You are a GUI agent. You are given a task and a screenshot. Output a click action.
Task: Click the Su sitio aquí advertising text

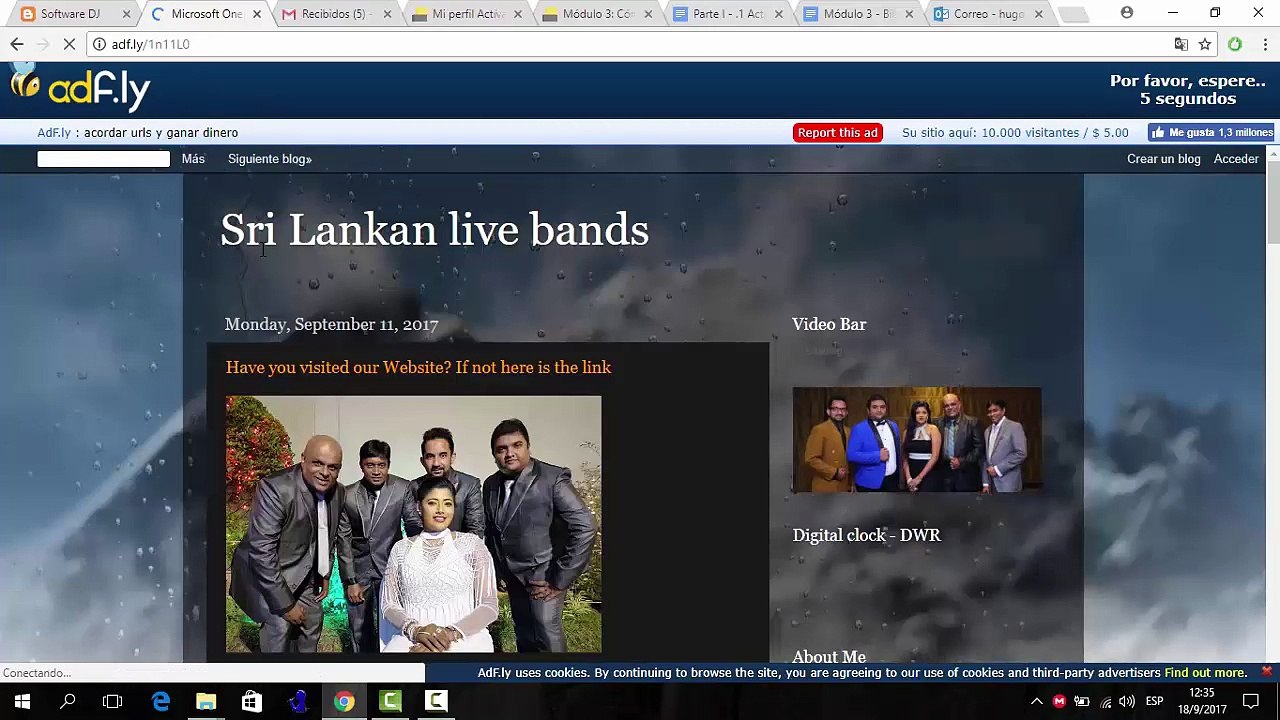point(1015,132)
